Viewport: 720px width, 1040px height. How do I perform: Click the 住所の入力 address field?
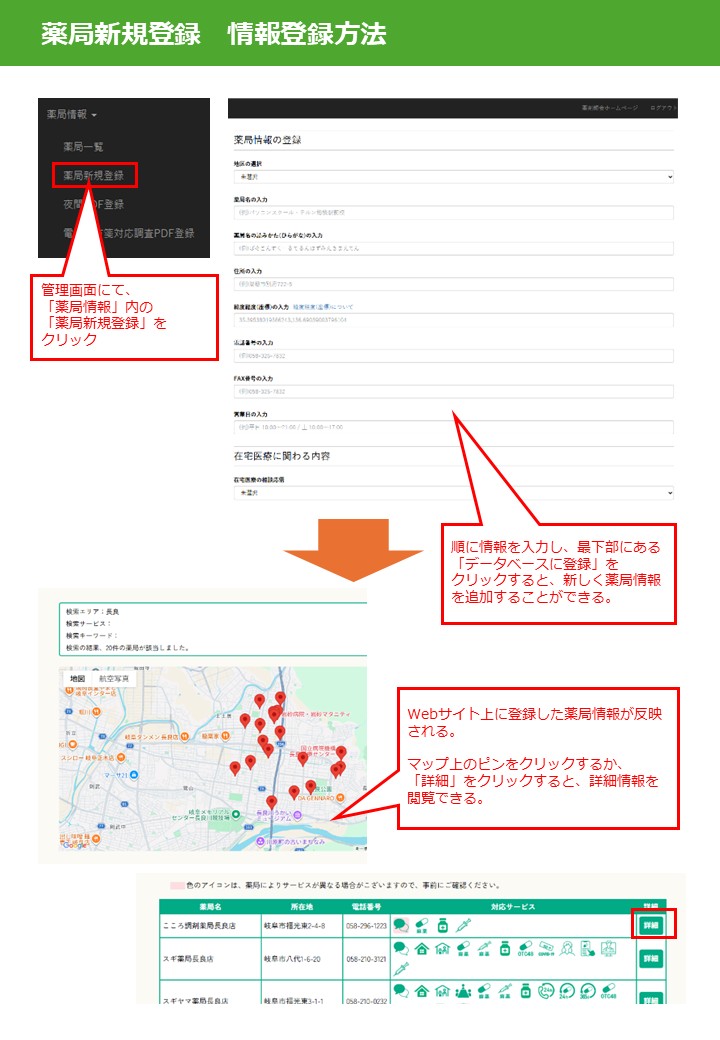[x=452, y=282]
